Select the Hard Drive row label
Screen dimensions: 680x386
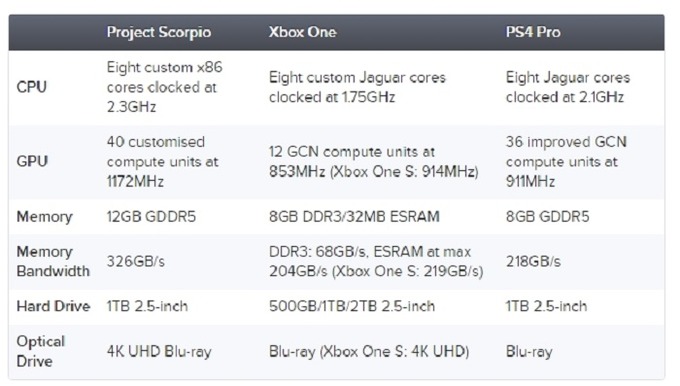[53, 306]
